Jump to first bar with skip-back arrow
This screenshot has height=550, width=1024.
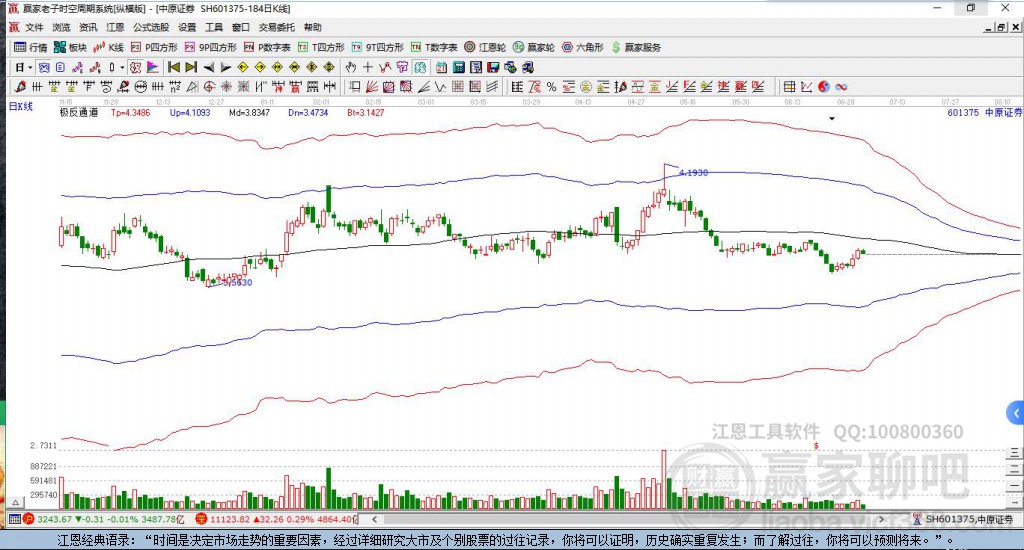(172, 67)
